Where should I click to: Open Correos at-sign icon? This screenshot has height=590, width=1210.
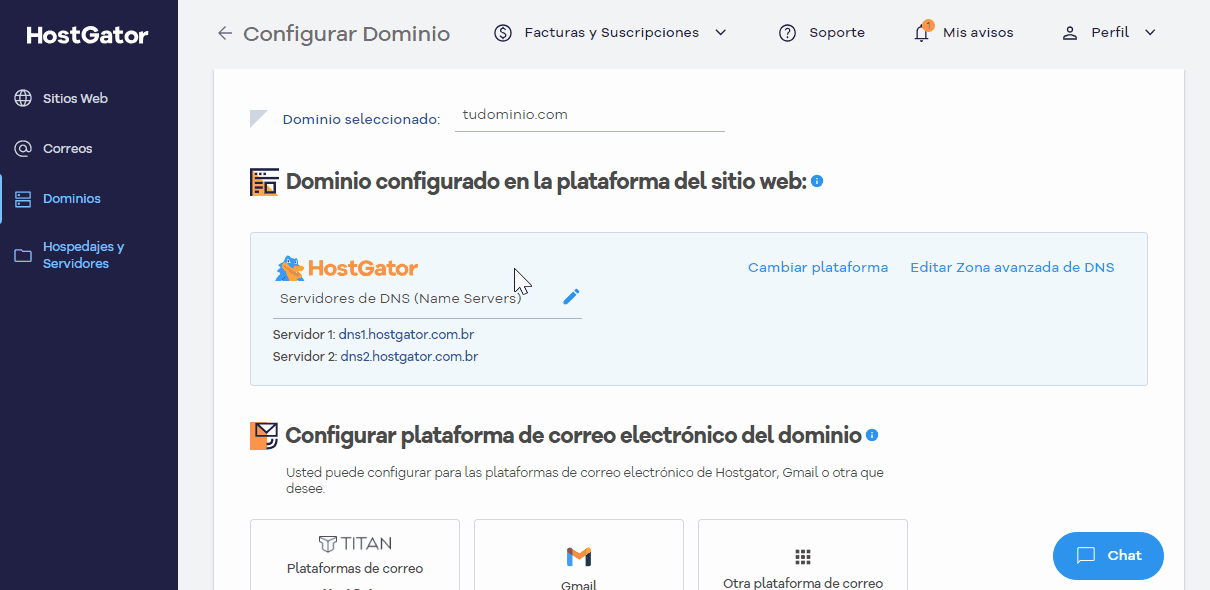23,149
